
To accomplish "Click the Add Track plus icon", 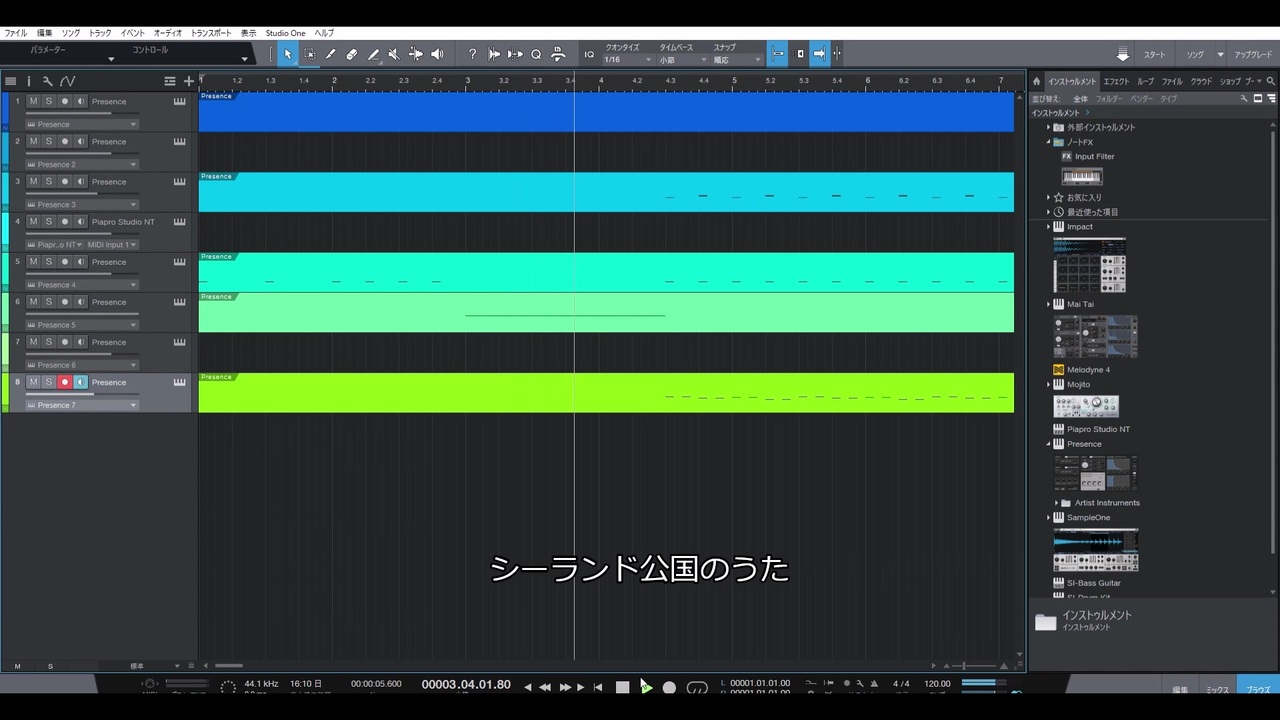I will click(x=188, y=81).
